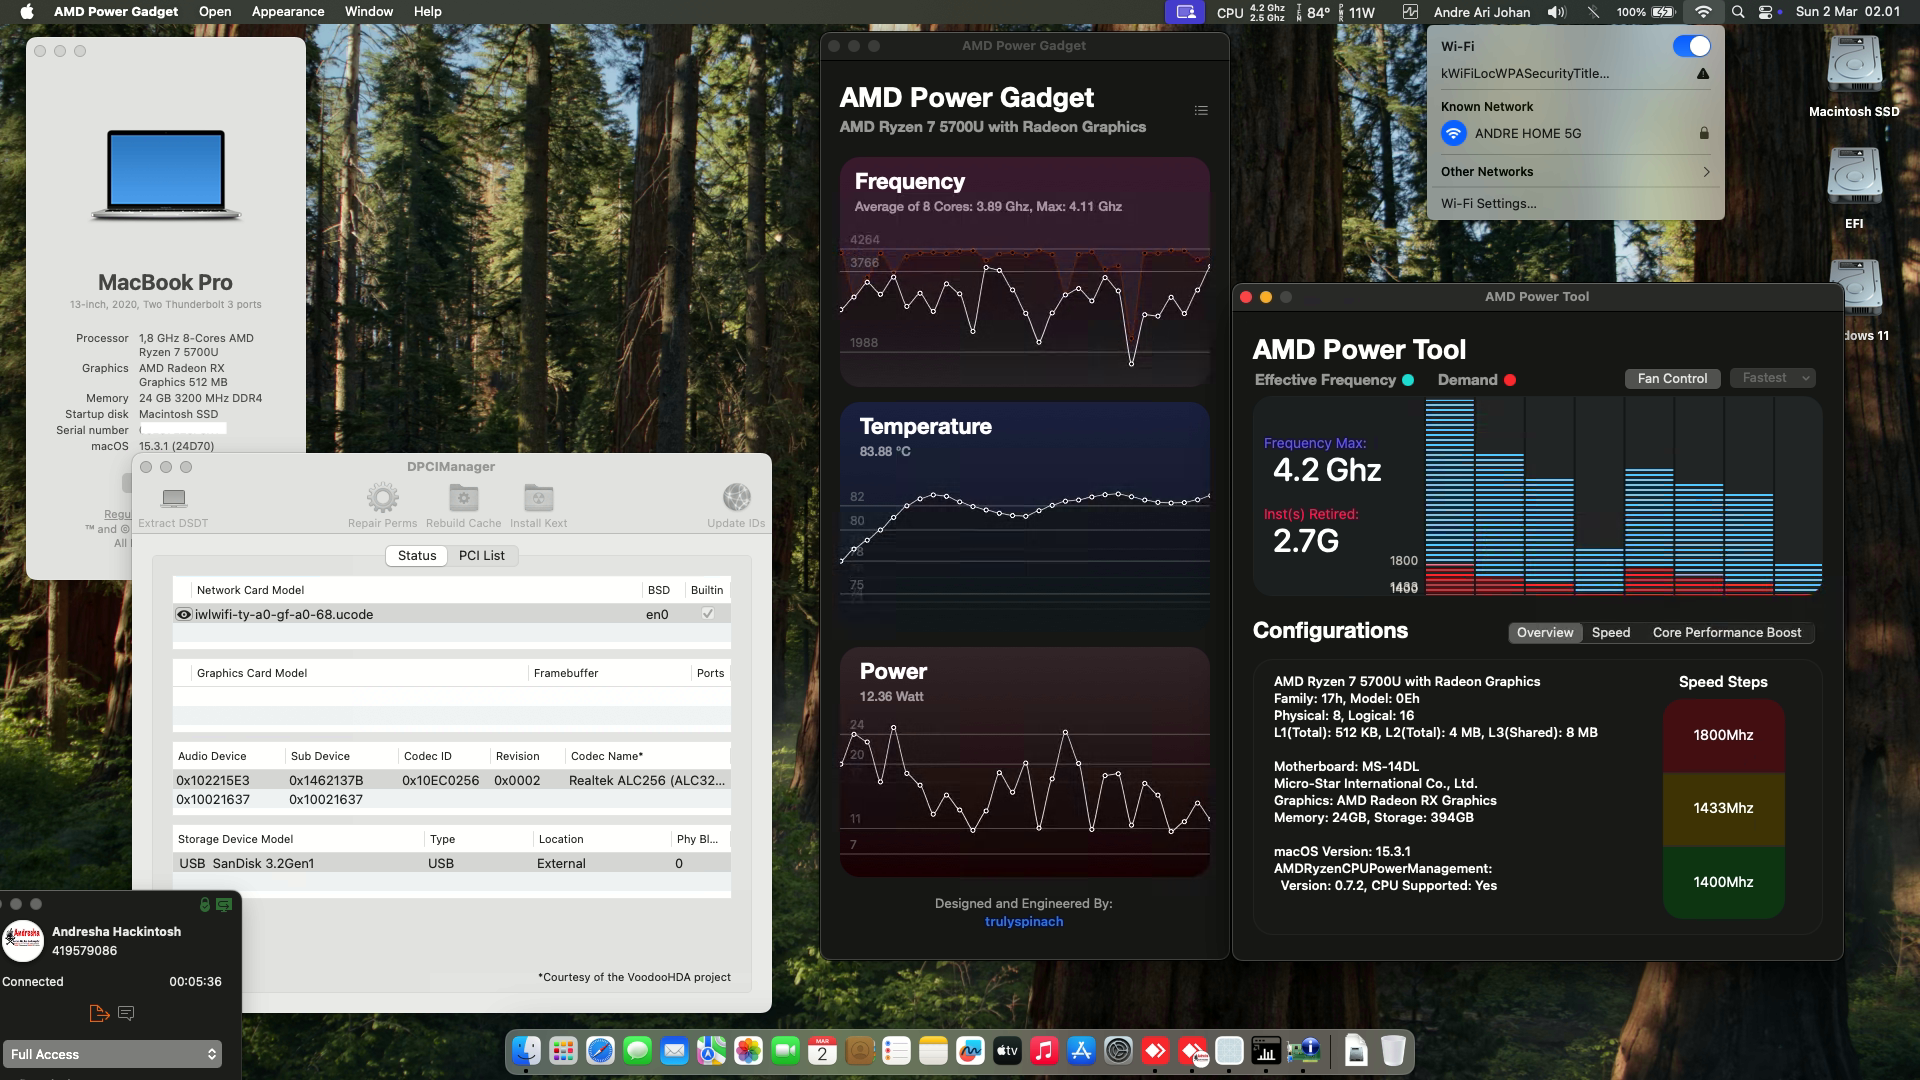The height and width of the screenshot is (1080, 1920).
Task: Click the 1433Mhz speed step block
Action: 1723,807
